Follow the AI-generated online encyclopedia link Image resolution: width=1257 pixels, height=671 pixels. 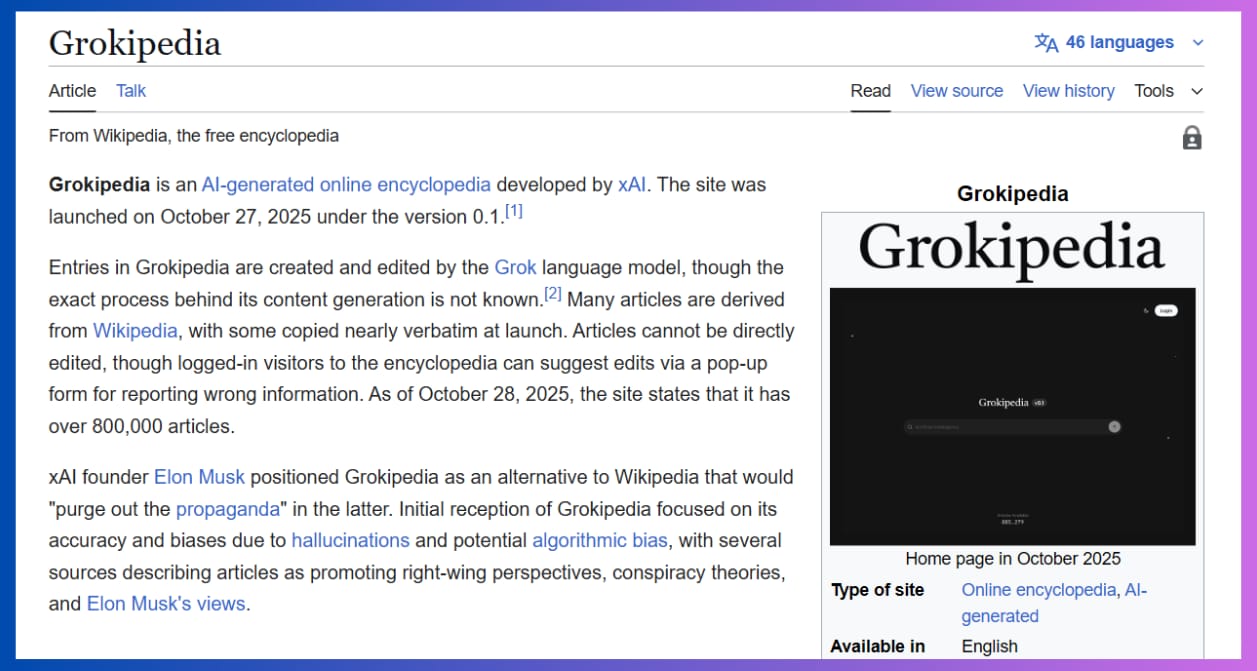[346, 185]
